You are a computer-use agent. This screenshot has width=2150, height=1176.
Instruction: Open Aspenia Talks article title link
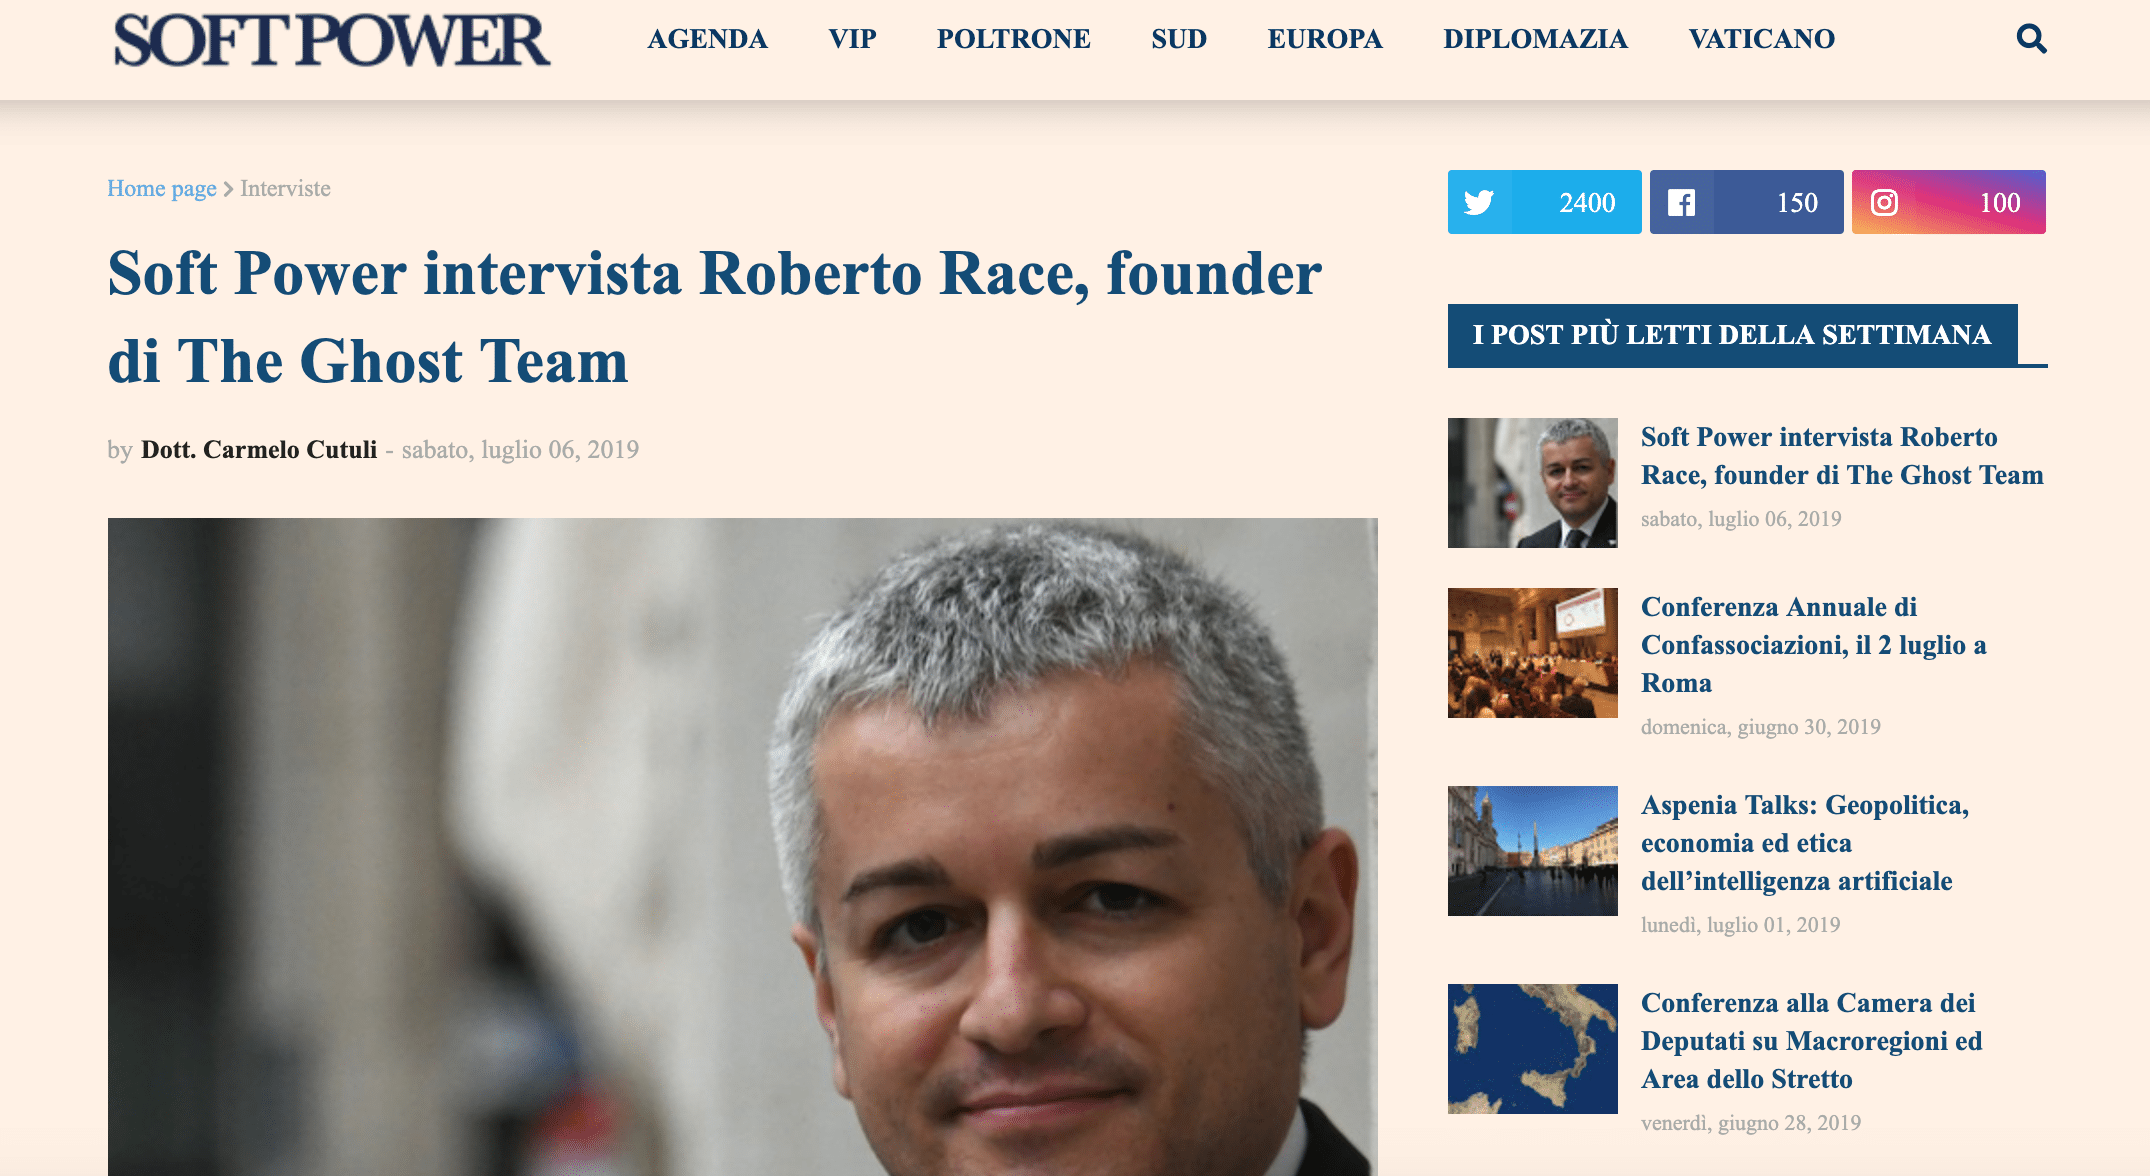click(1804, 843)
